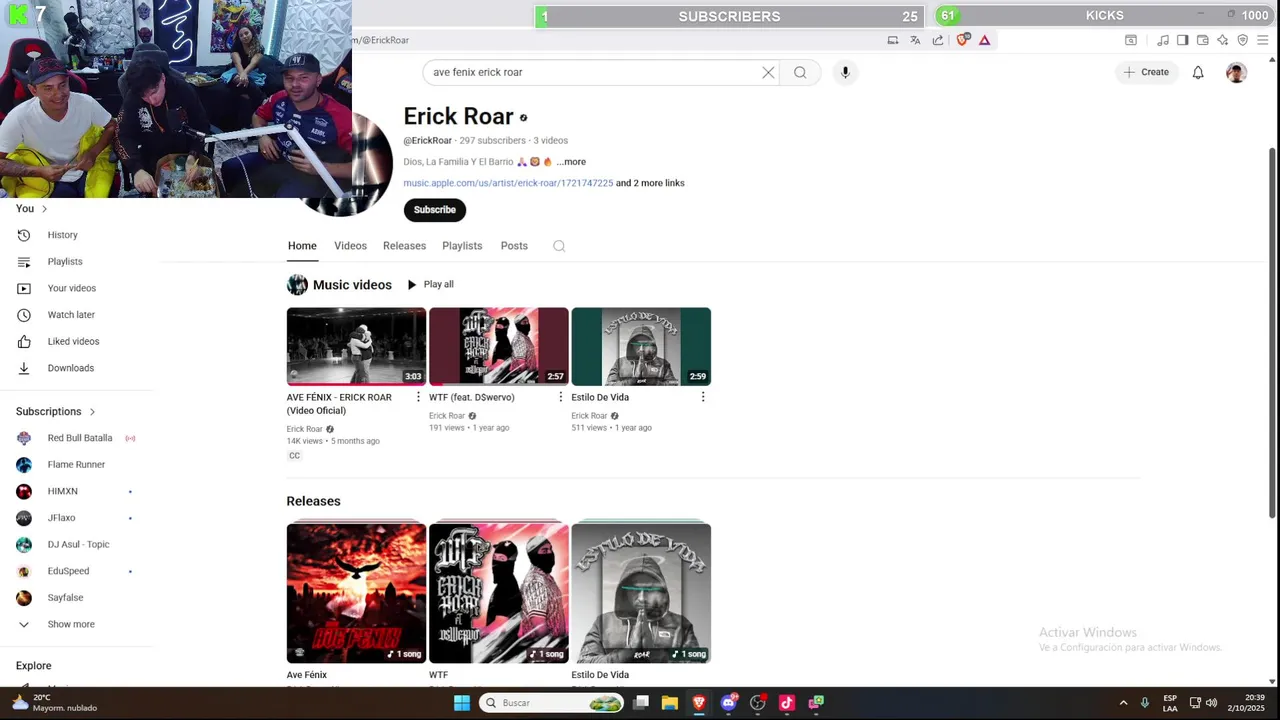
Task: Open the Apple Music artist link
Action: pyautogui.click(x=508, y=183)
